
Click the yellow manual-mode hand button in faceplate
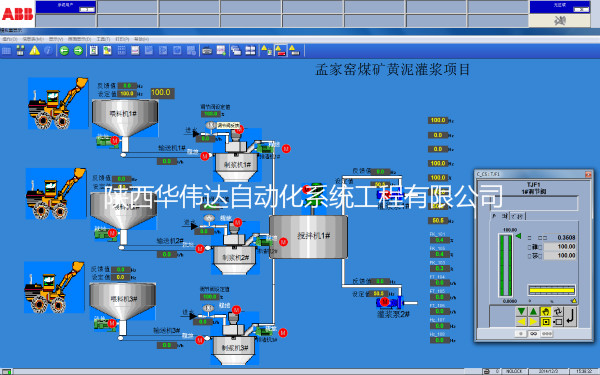click(x=545, y=311)
